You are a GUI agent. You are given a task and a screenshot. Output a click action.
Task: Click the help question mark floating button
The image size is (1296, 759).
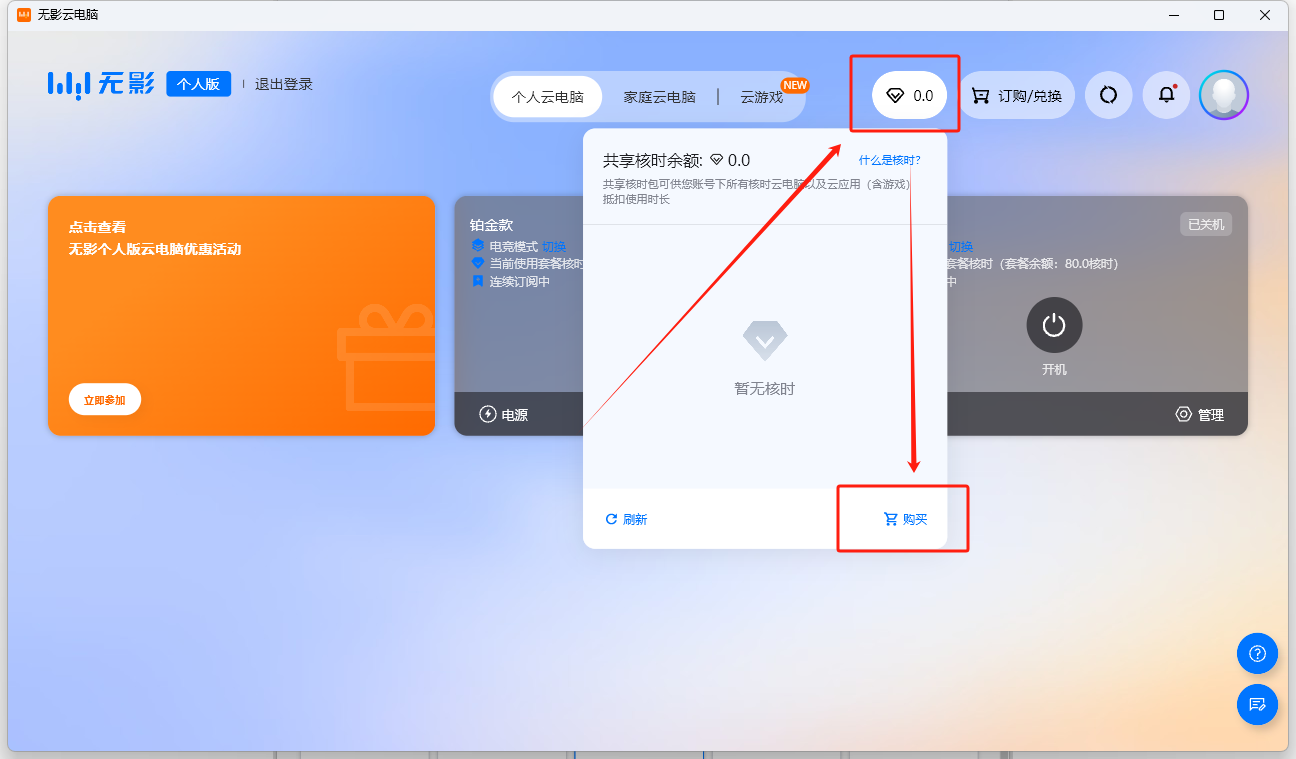coord(1257,654)
